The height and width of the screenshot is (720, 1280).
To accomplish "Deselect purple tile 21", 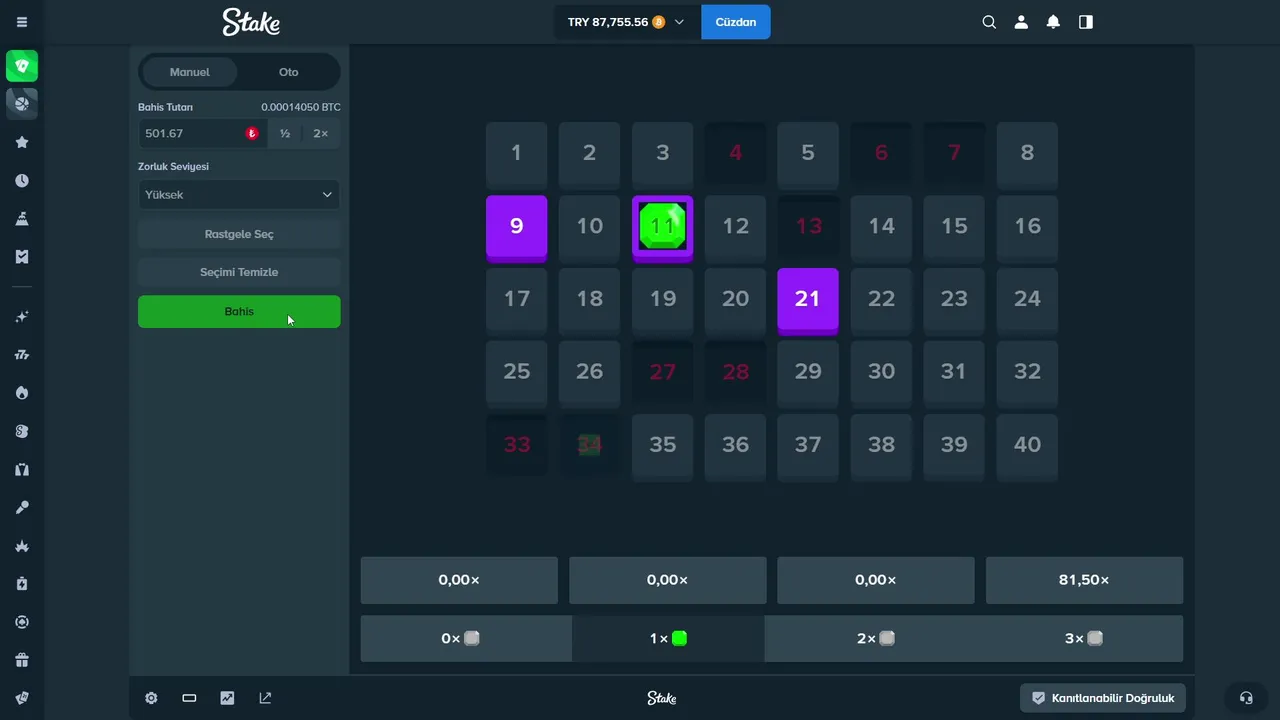I will click(808, 300).
